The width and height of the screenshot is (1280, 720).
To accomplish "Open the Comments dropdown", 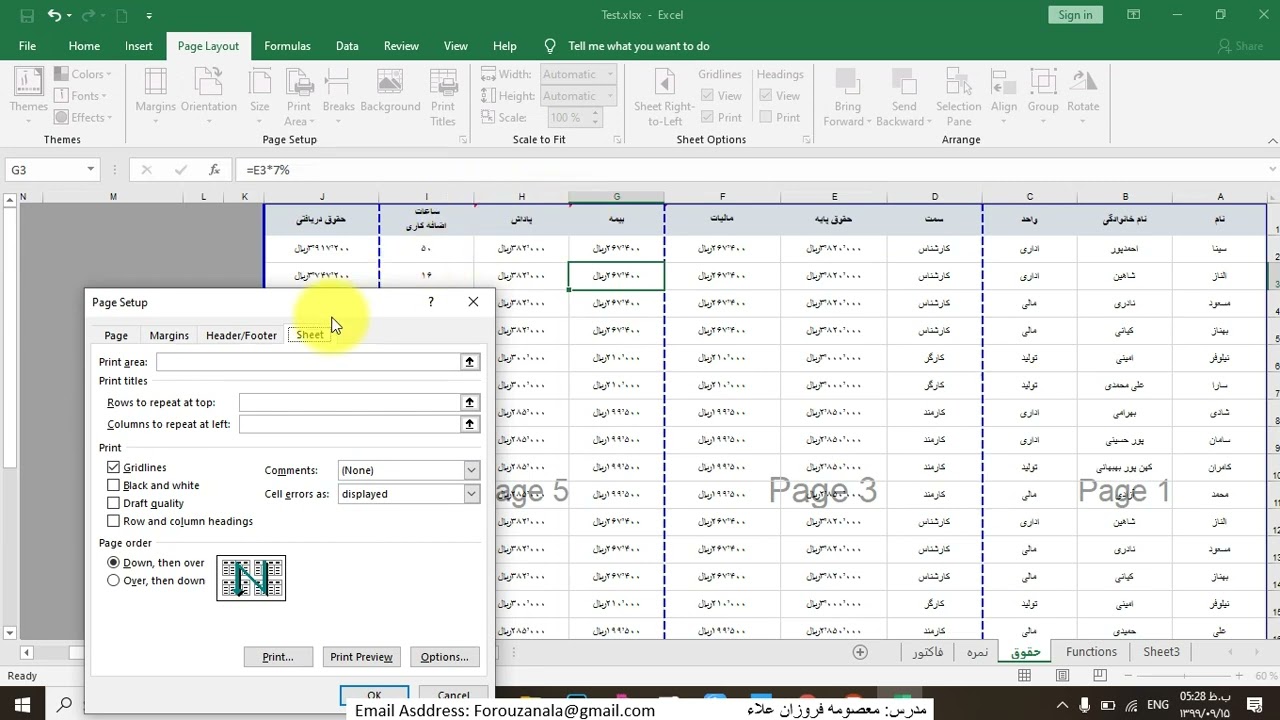I will coord(471,470).
